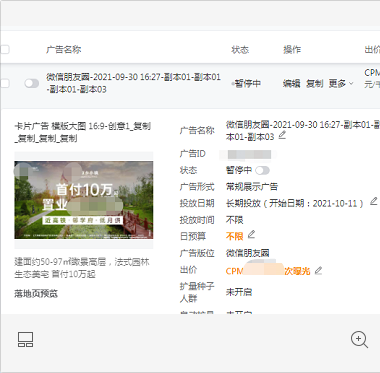Click the 操作 column header
Image resolution: width=380 pixels, height=373 pixels.
tap(292, 50)
